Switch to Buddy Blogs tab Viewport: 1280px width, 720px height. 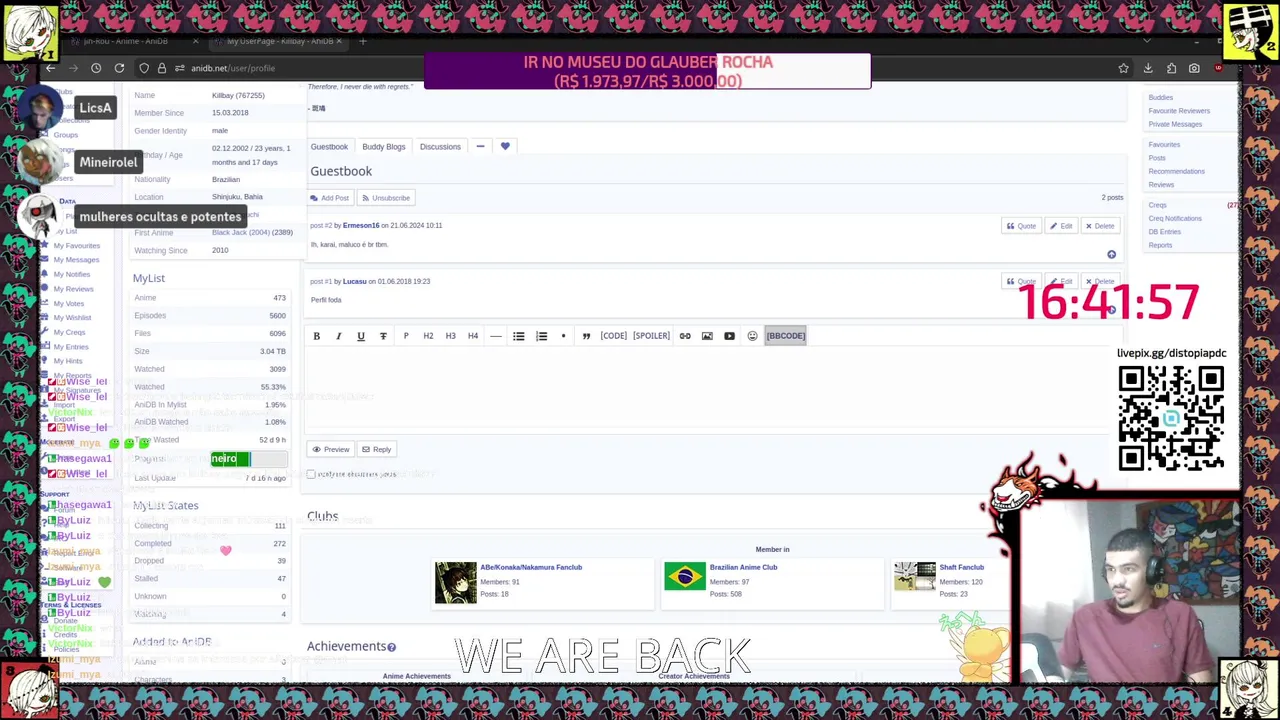(384, 147)
